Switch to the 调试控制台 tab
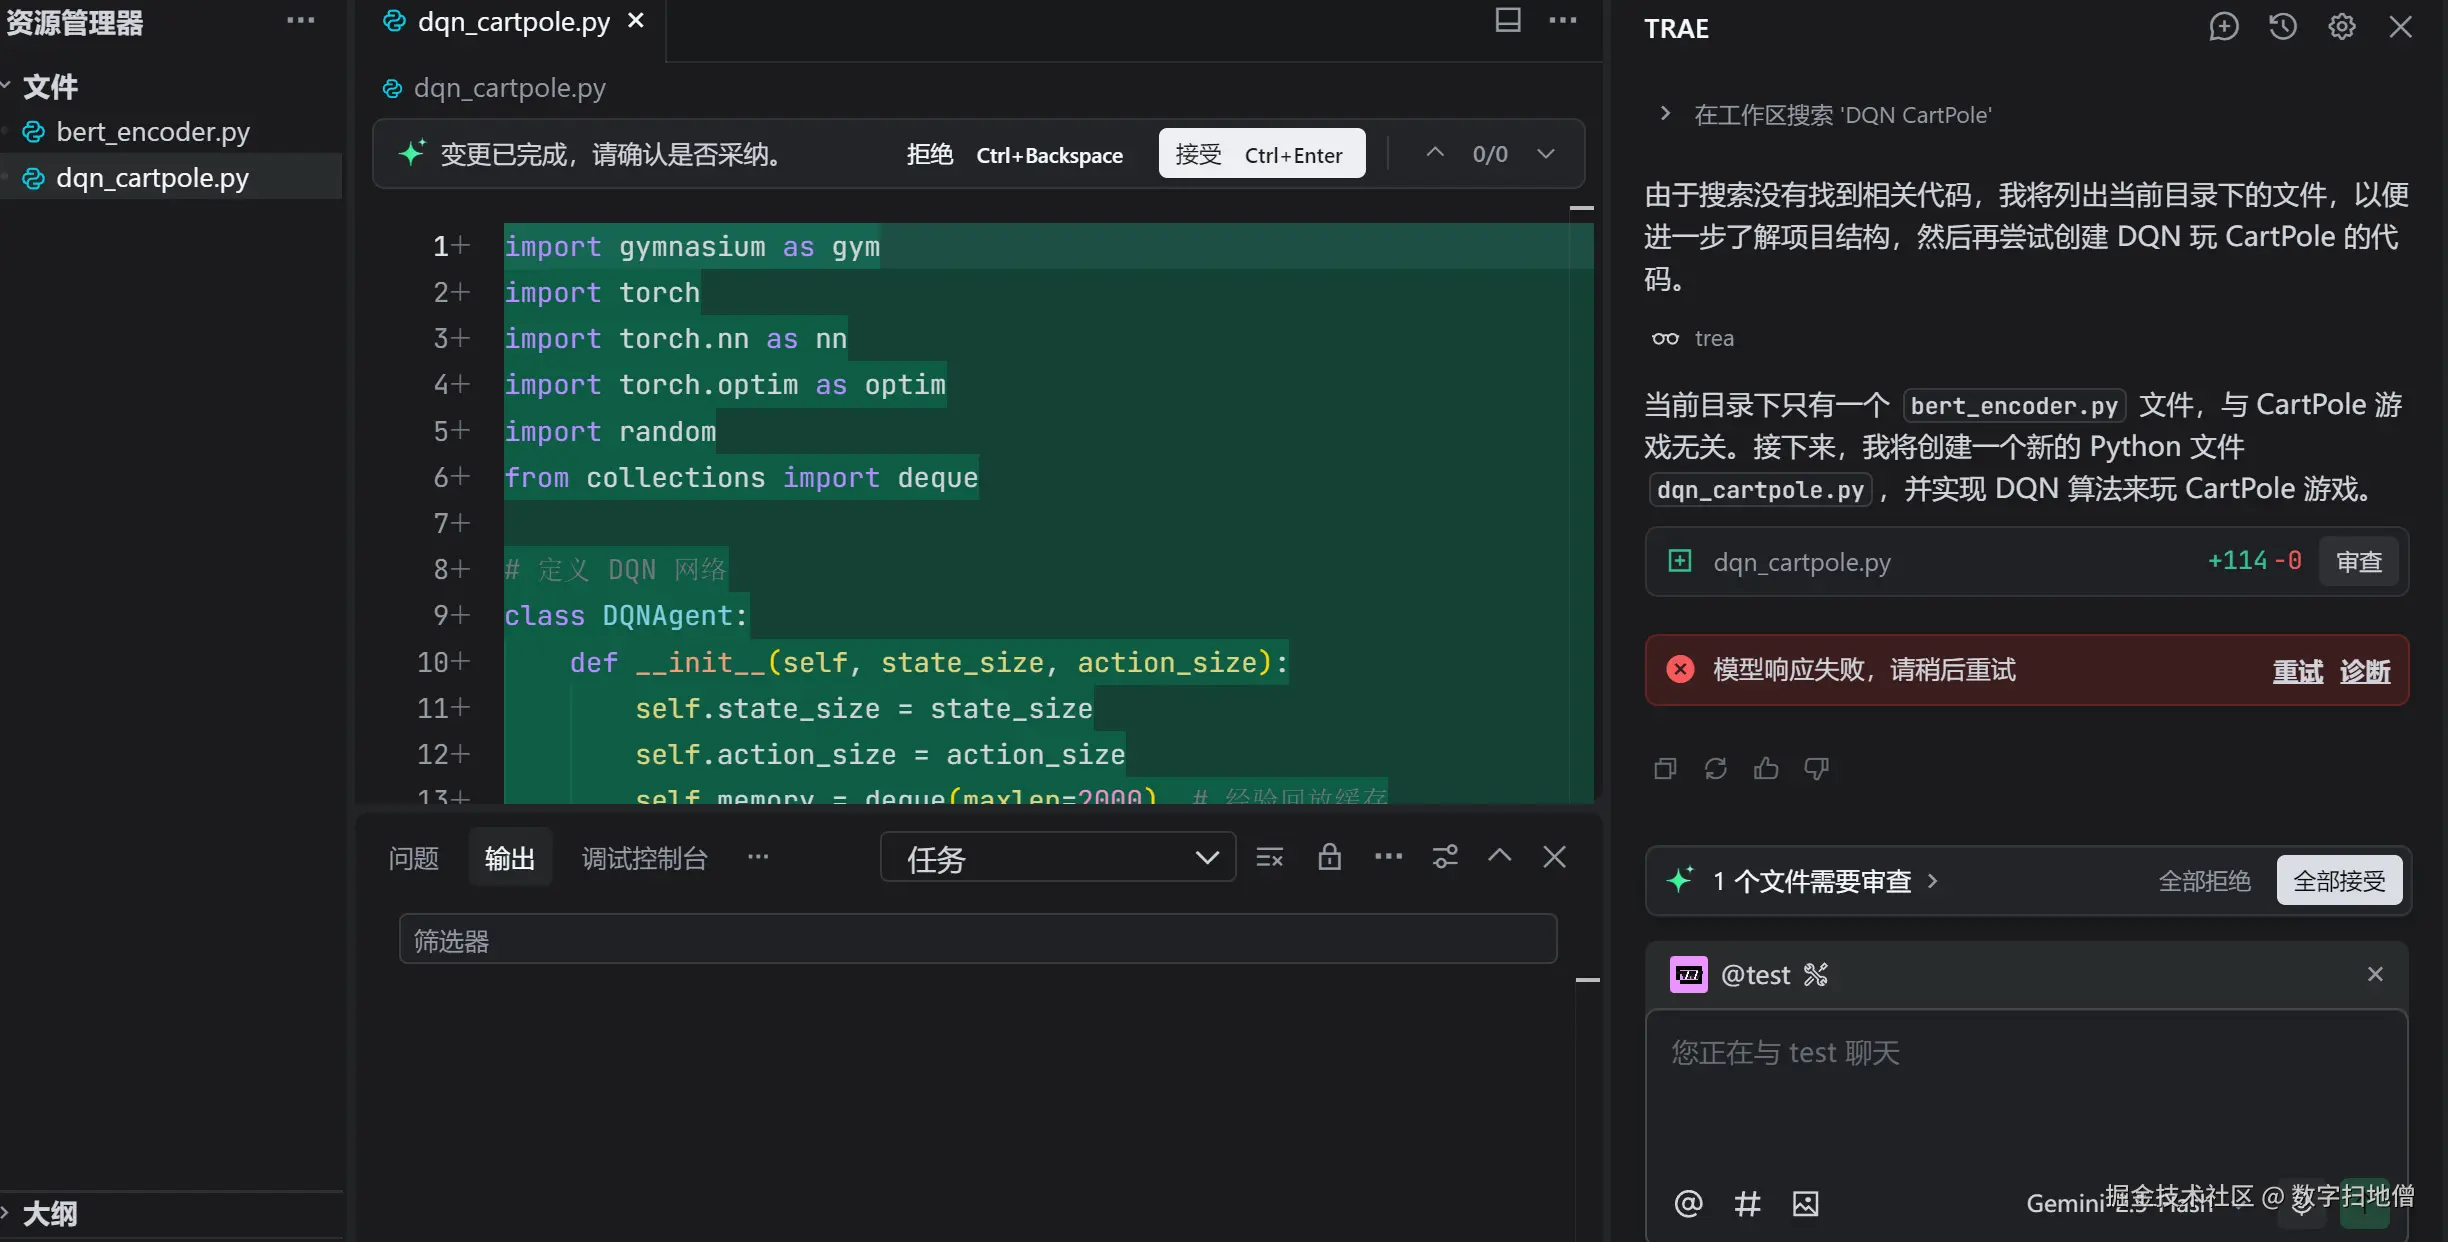Image resolution: width=2448 pixels, height=1242 pixels. pyautogui.click(x=644, y=858)
